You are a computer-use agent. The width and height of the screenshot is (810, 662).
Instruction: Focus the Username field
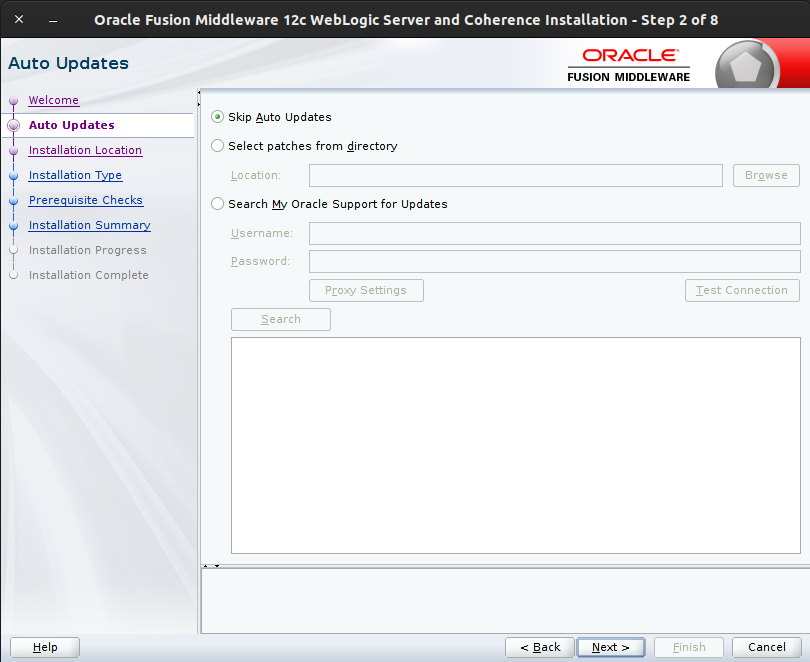point(555,233)
